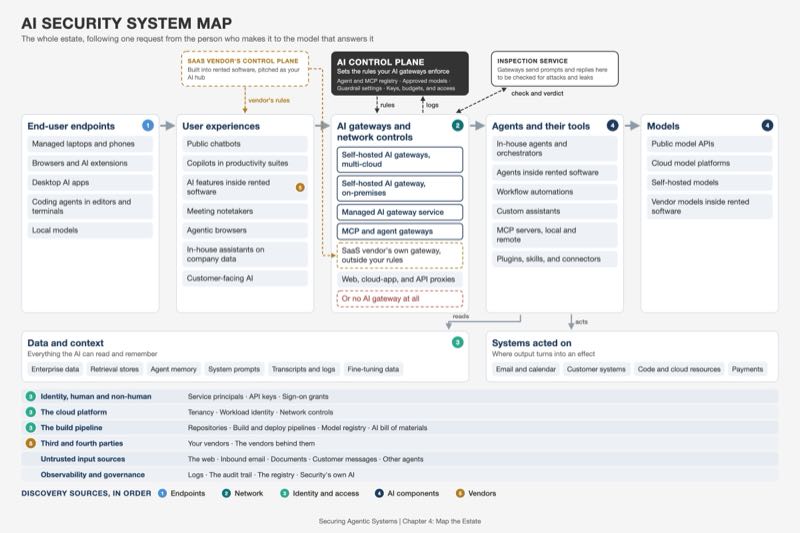
Task: Select 'Agentic browsers' item
Action: 245,231
